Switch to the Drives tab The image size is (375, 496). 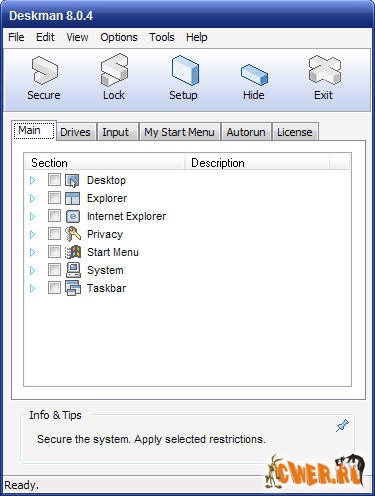coord(75,132)
